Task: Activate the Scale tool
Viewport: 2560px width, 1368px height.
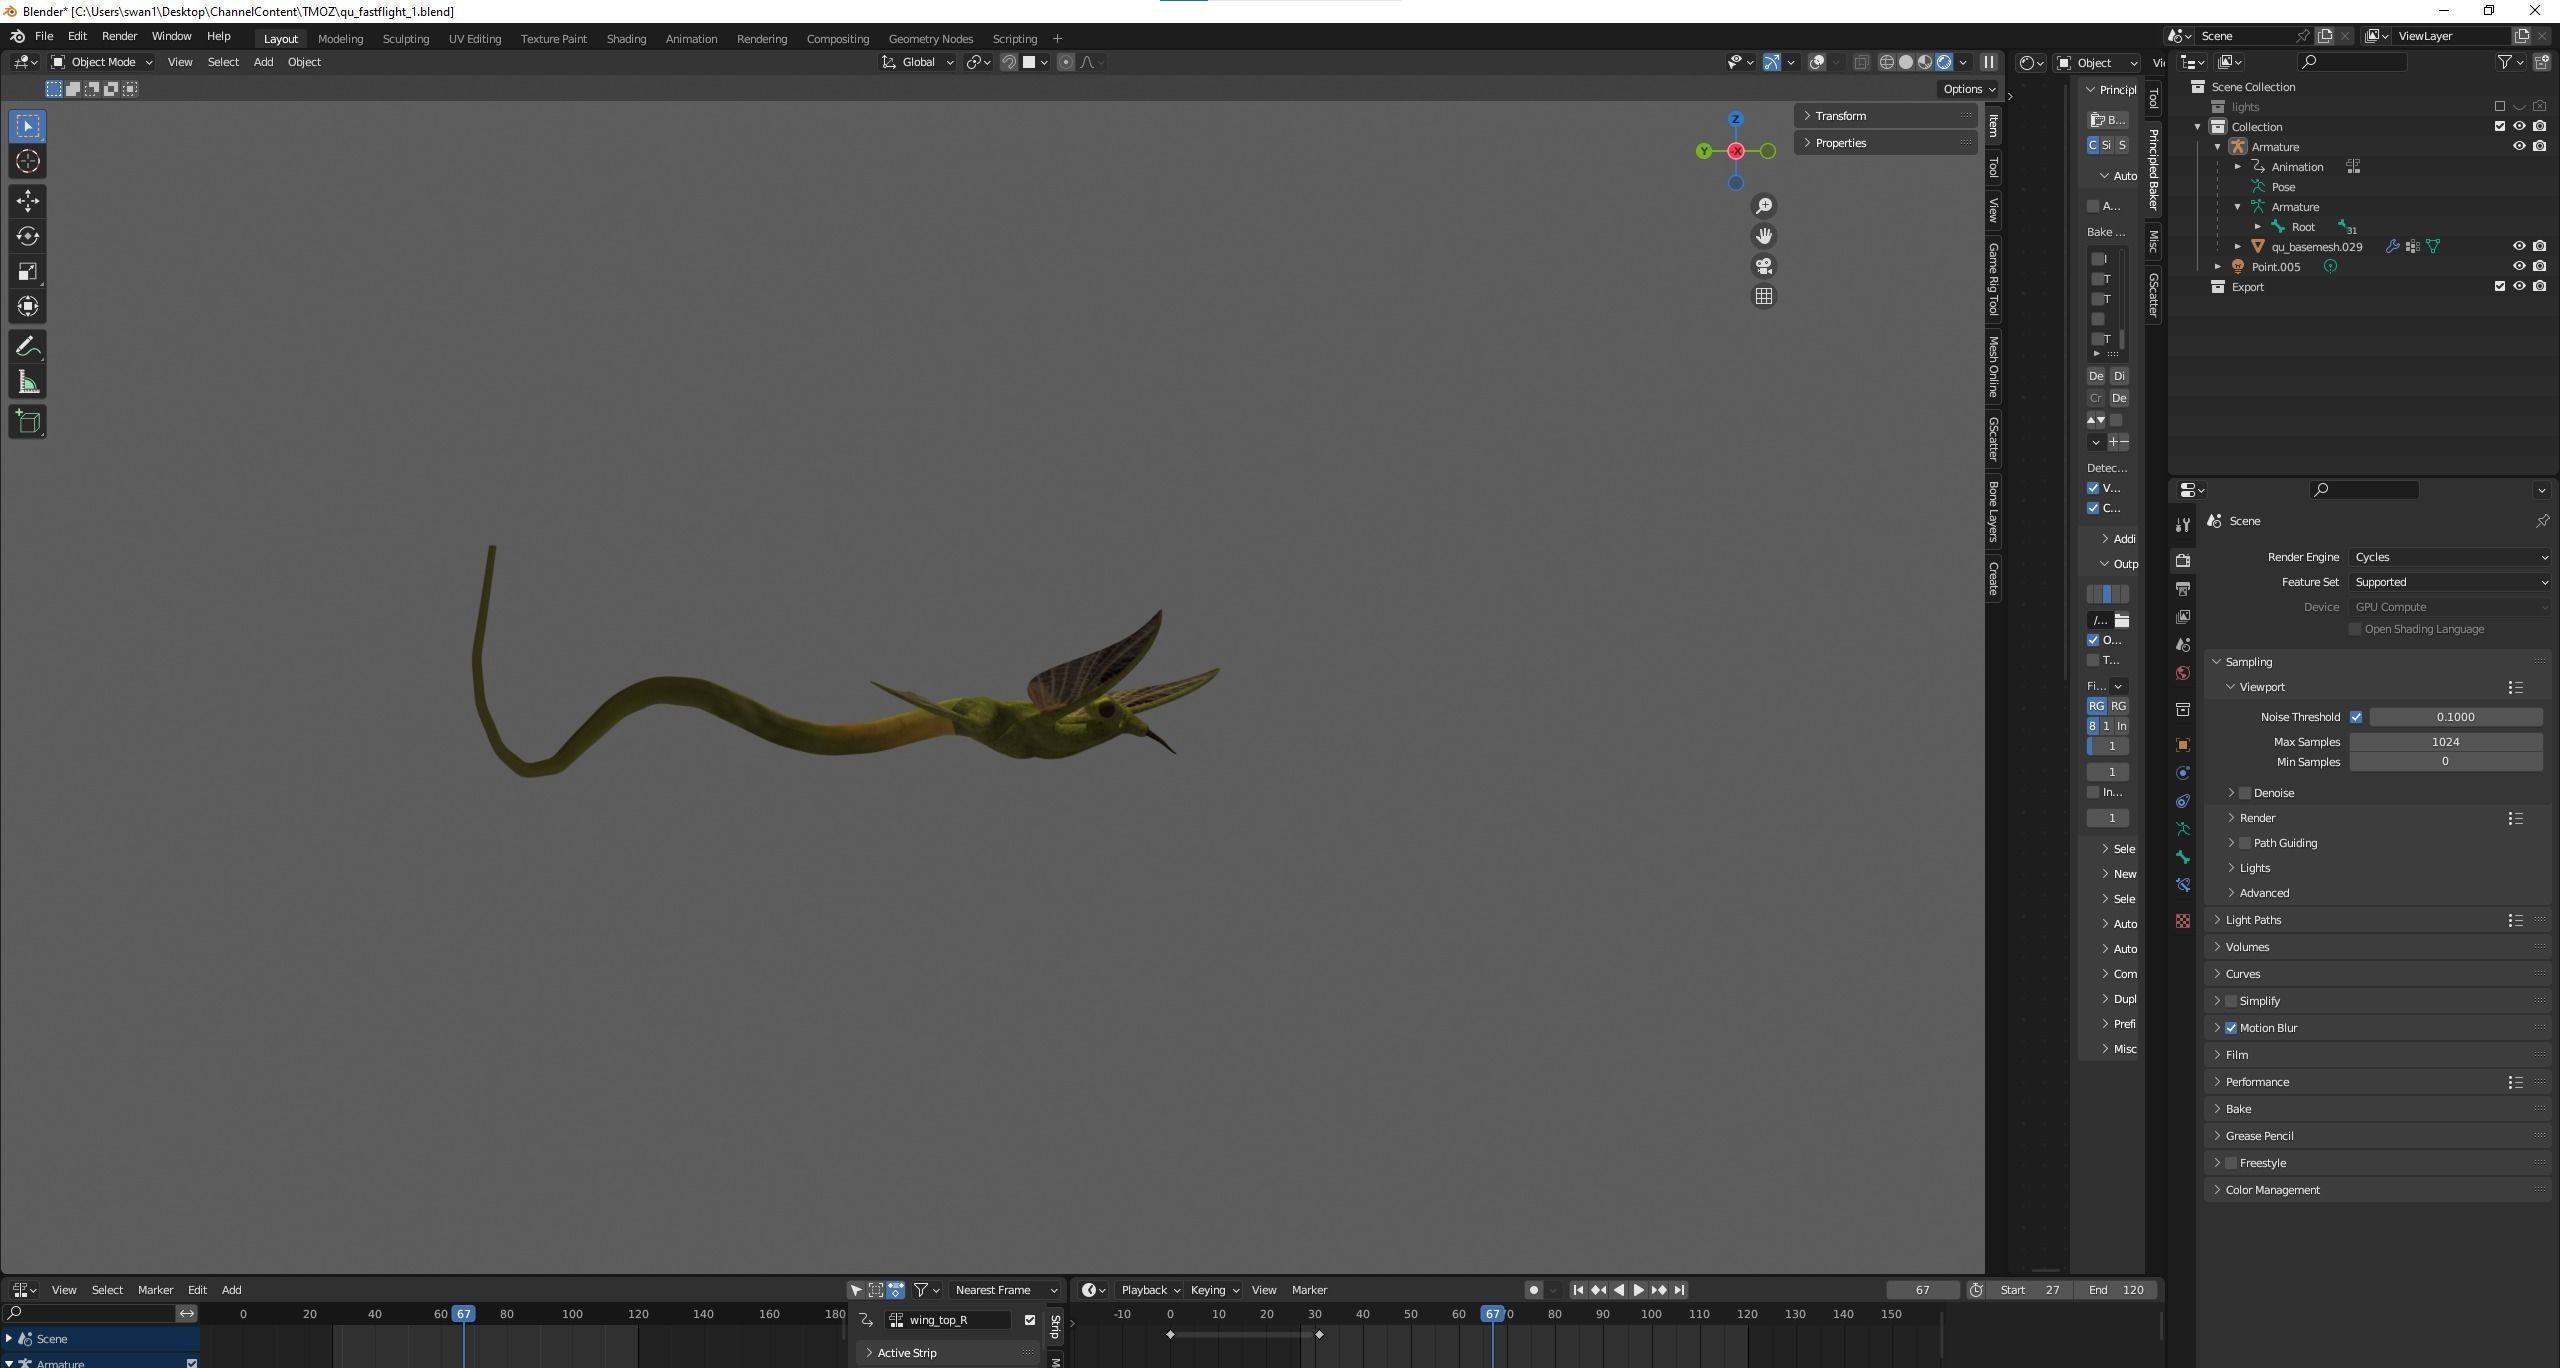Action: point(27,271)
